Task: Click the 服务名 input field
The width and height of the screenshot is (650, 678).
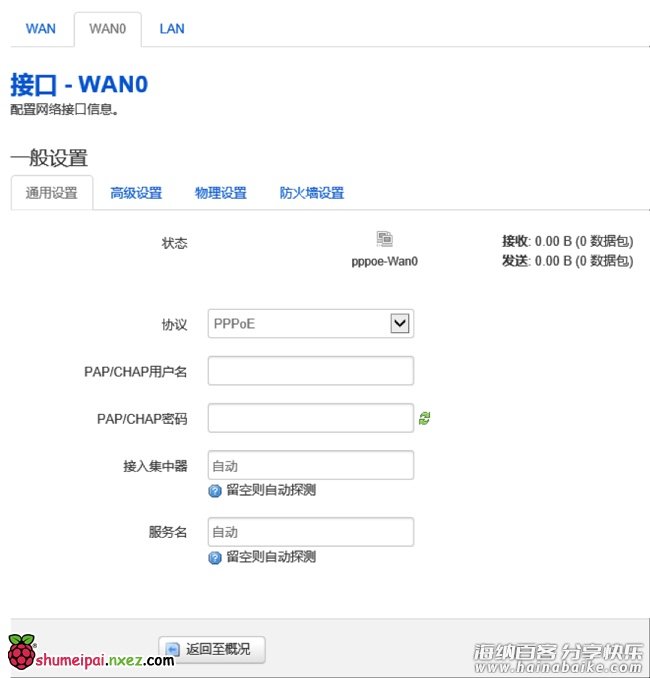Action: click(x=311, y=532)
